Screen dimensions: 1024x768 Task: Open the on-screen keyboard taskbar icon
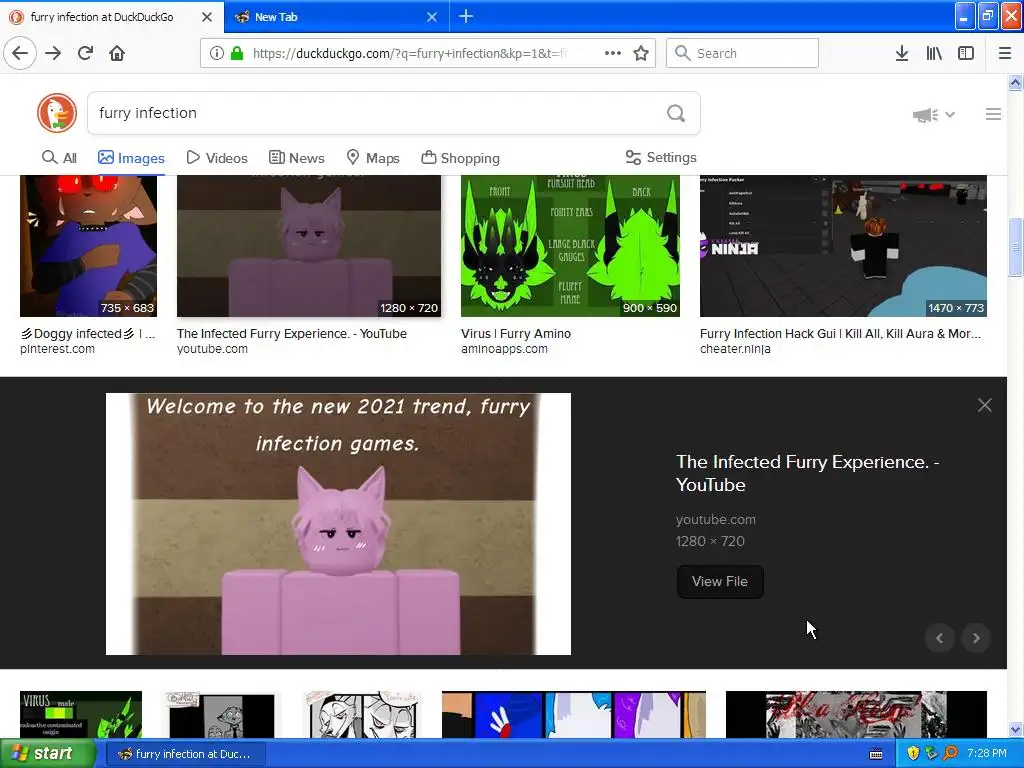pos(876,754)
